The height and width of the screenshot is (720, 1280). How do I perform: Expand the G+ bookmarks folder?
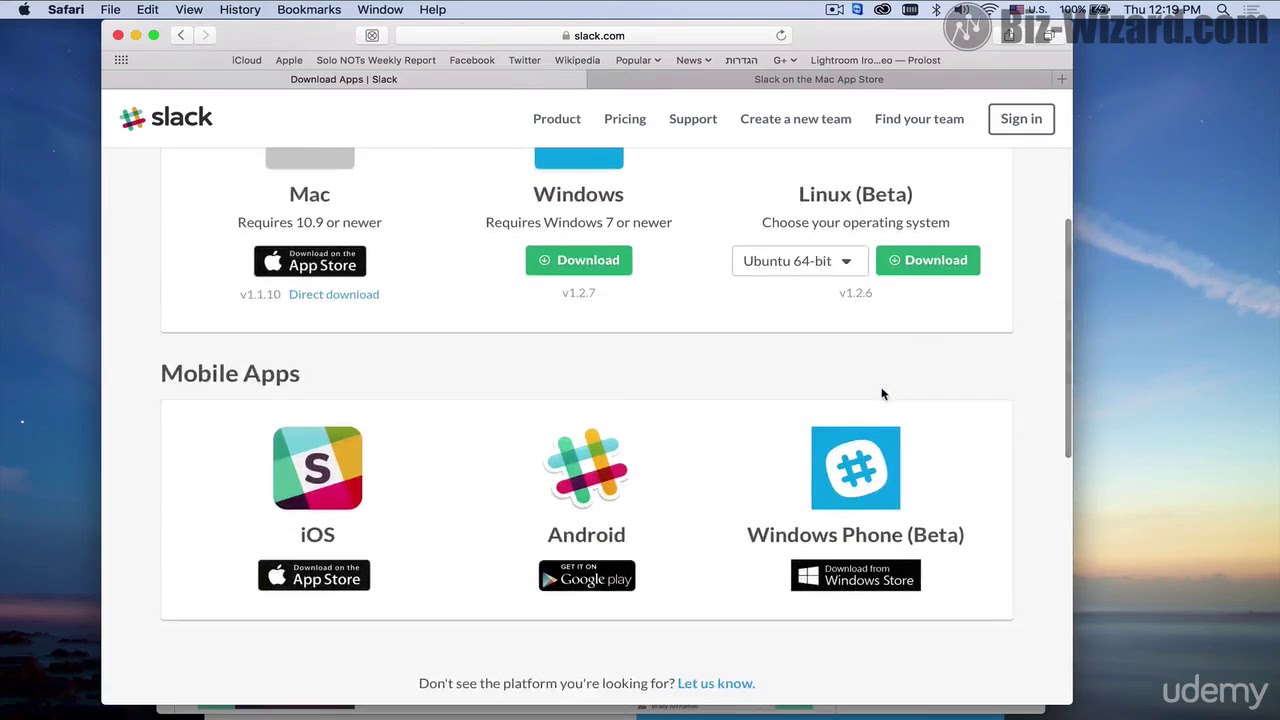click(x=785, y=60)
